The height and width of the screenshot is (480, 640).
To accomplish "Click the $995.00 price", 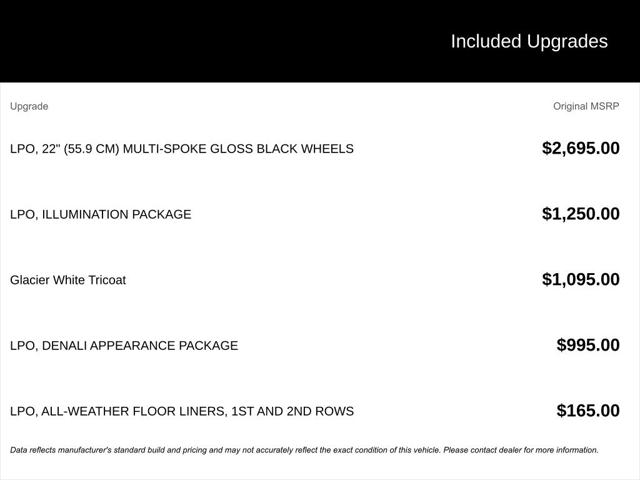I will (x=588, y=345).
